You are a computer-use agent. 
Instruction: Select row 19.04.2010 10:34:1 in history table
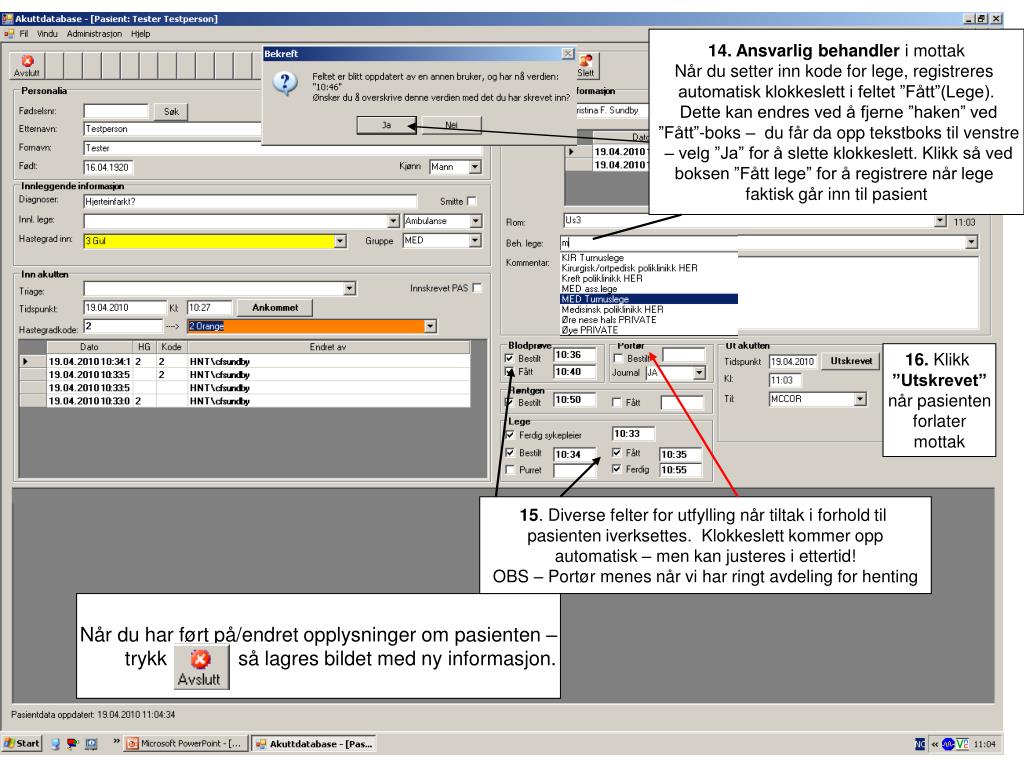(245, 361)
